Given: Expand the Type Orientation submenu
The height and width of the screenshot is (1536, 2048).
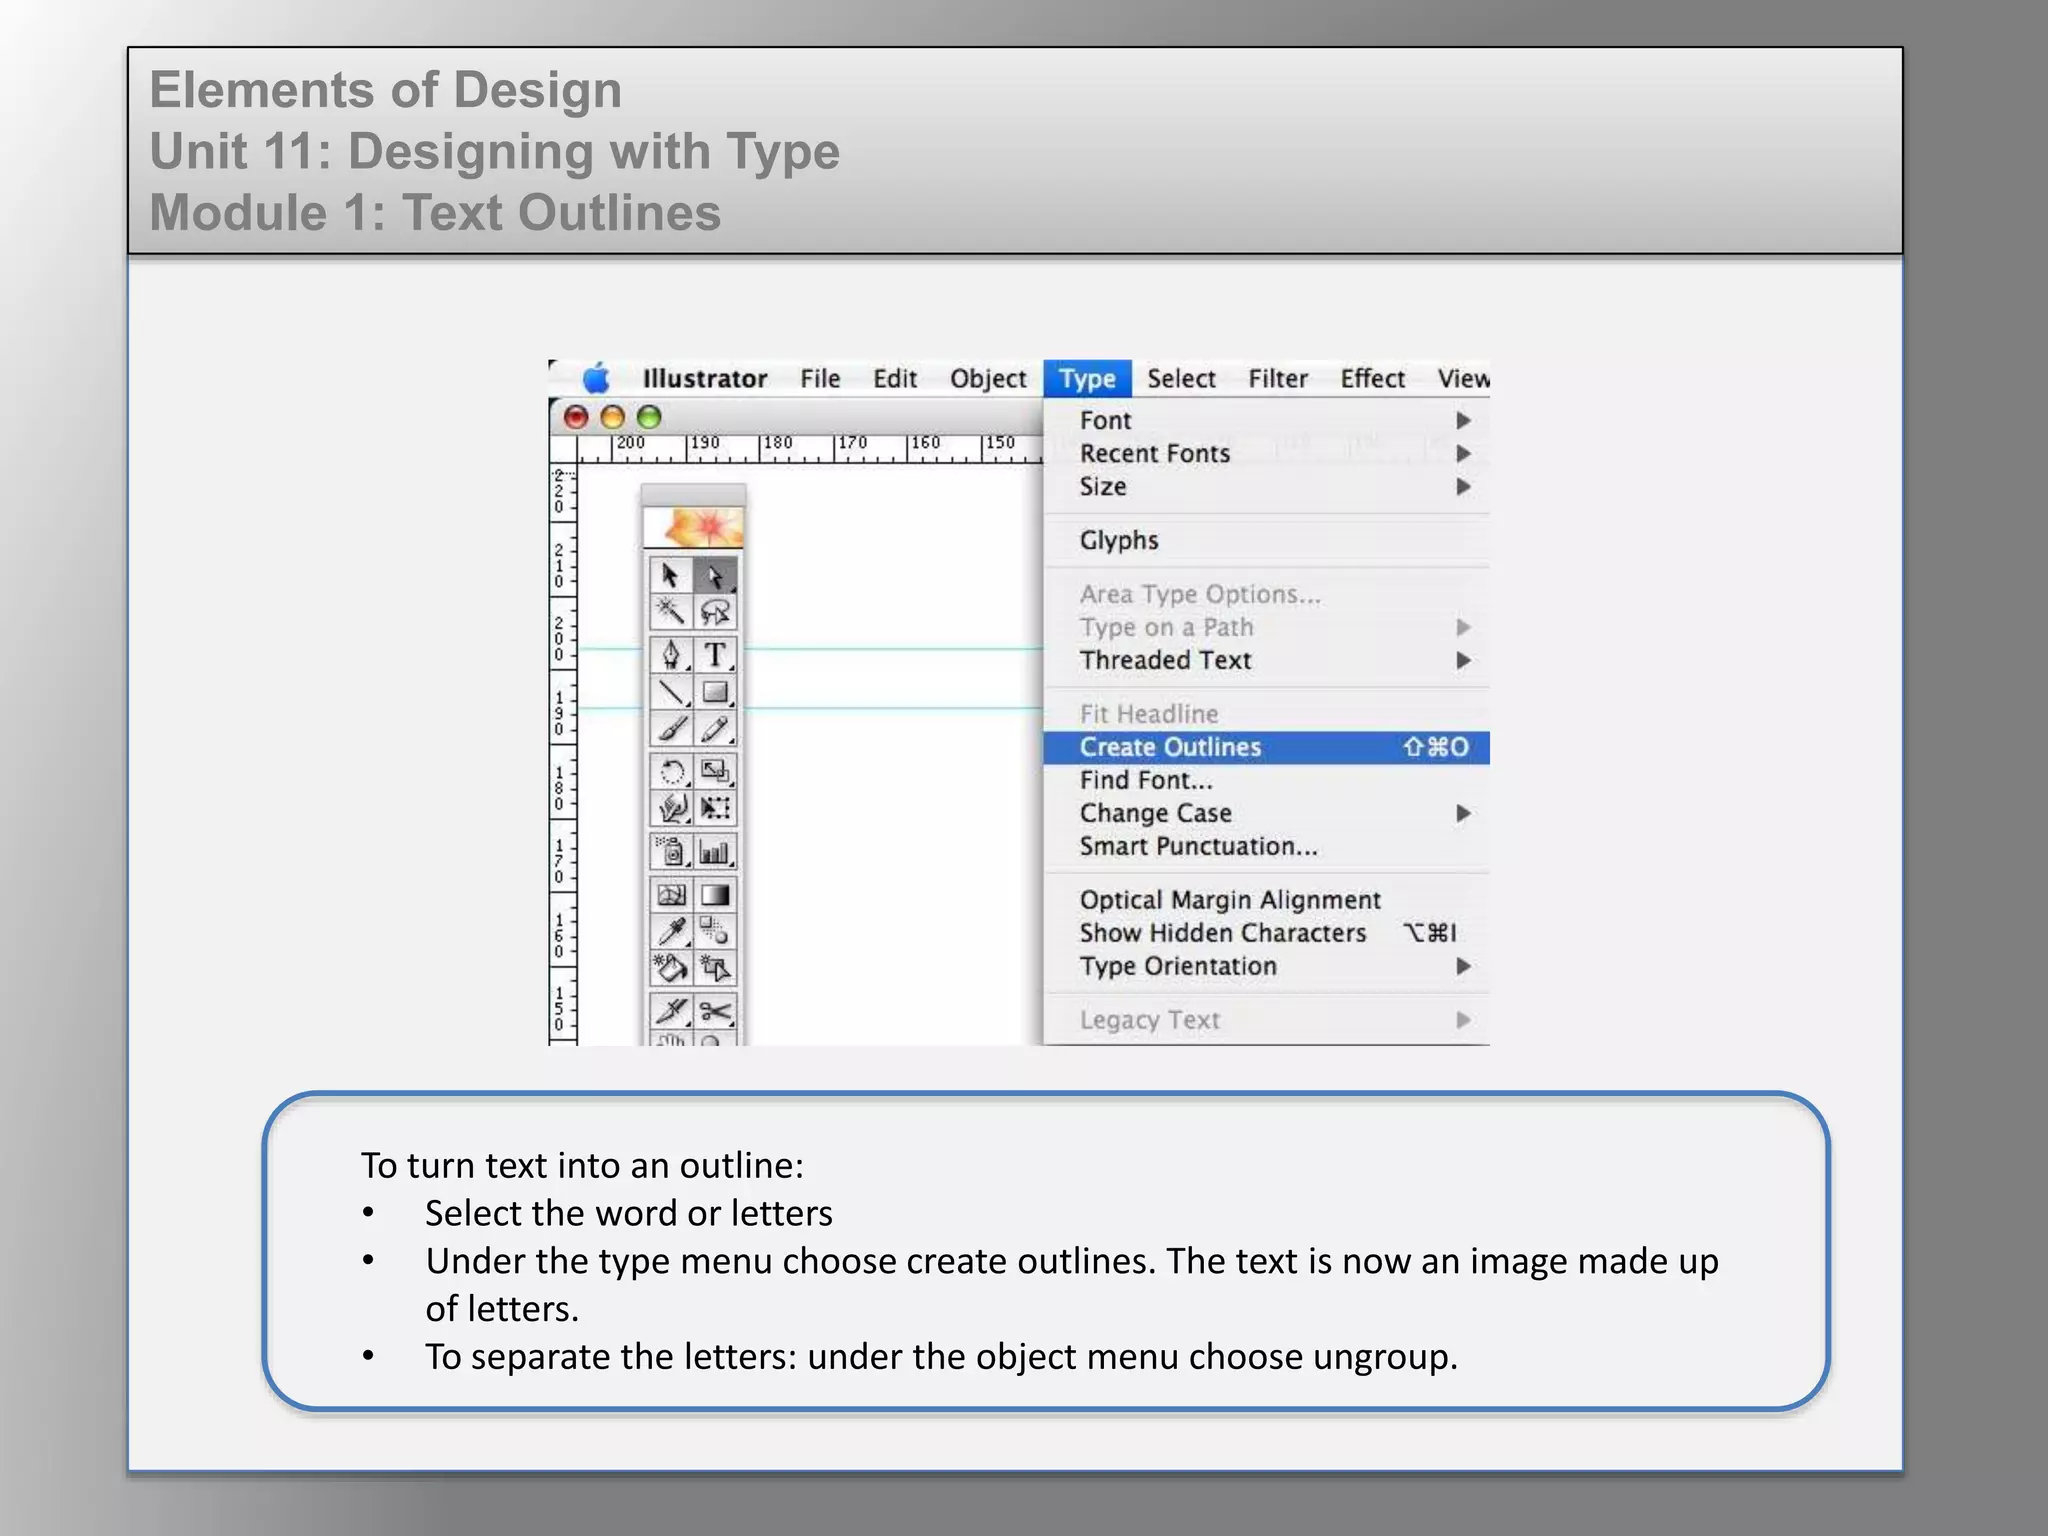Looking at the screenshot, I should pos(1267,966).
